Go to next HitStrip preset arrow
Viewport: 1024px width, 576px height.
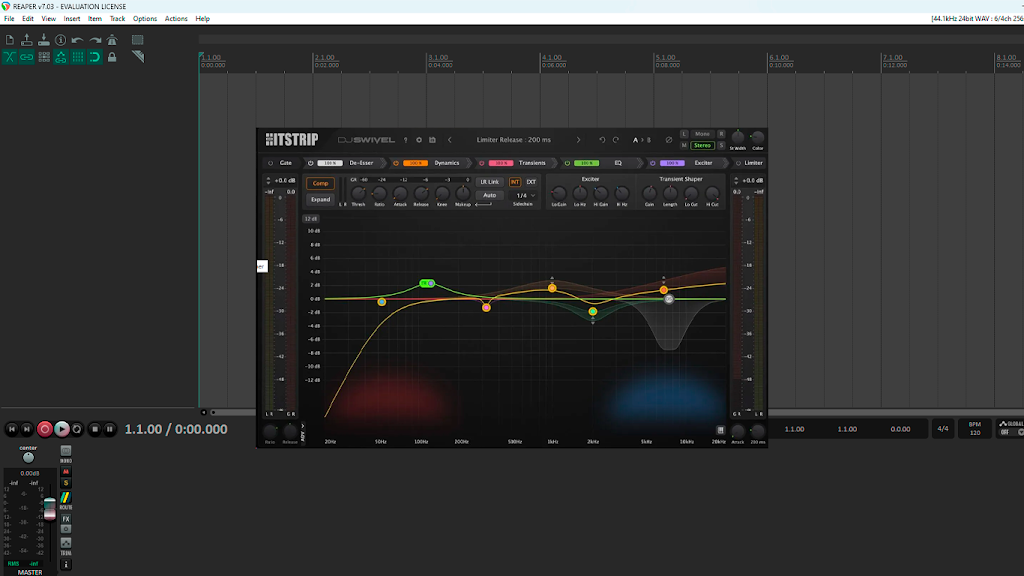(x=578, y=140)
